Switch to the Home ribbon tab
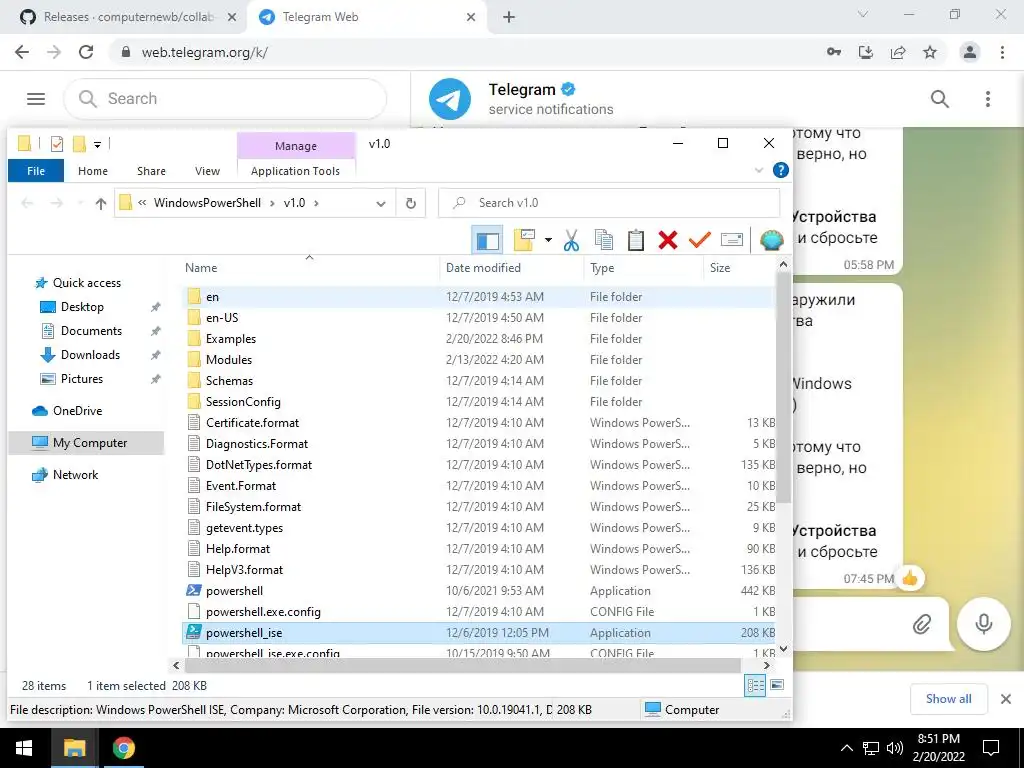1024x768 pixels. click(93, 171)
